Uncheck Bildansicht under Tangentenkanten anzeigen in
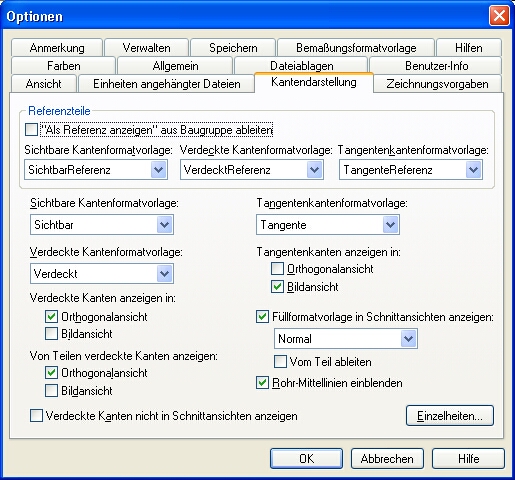Screen dimensions: 515x480 (x=277, y=287)
